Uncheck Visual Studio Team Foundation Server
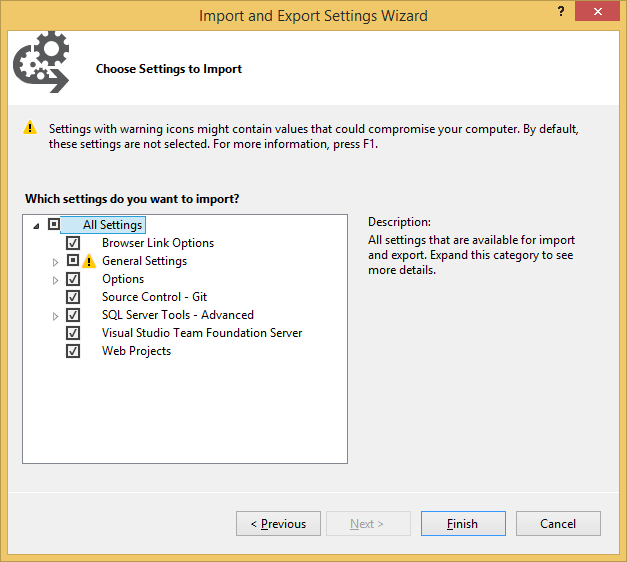The height and width of the screenshot is (562, 627). click(x=73, y=333)
